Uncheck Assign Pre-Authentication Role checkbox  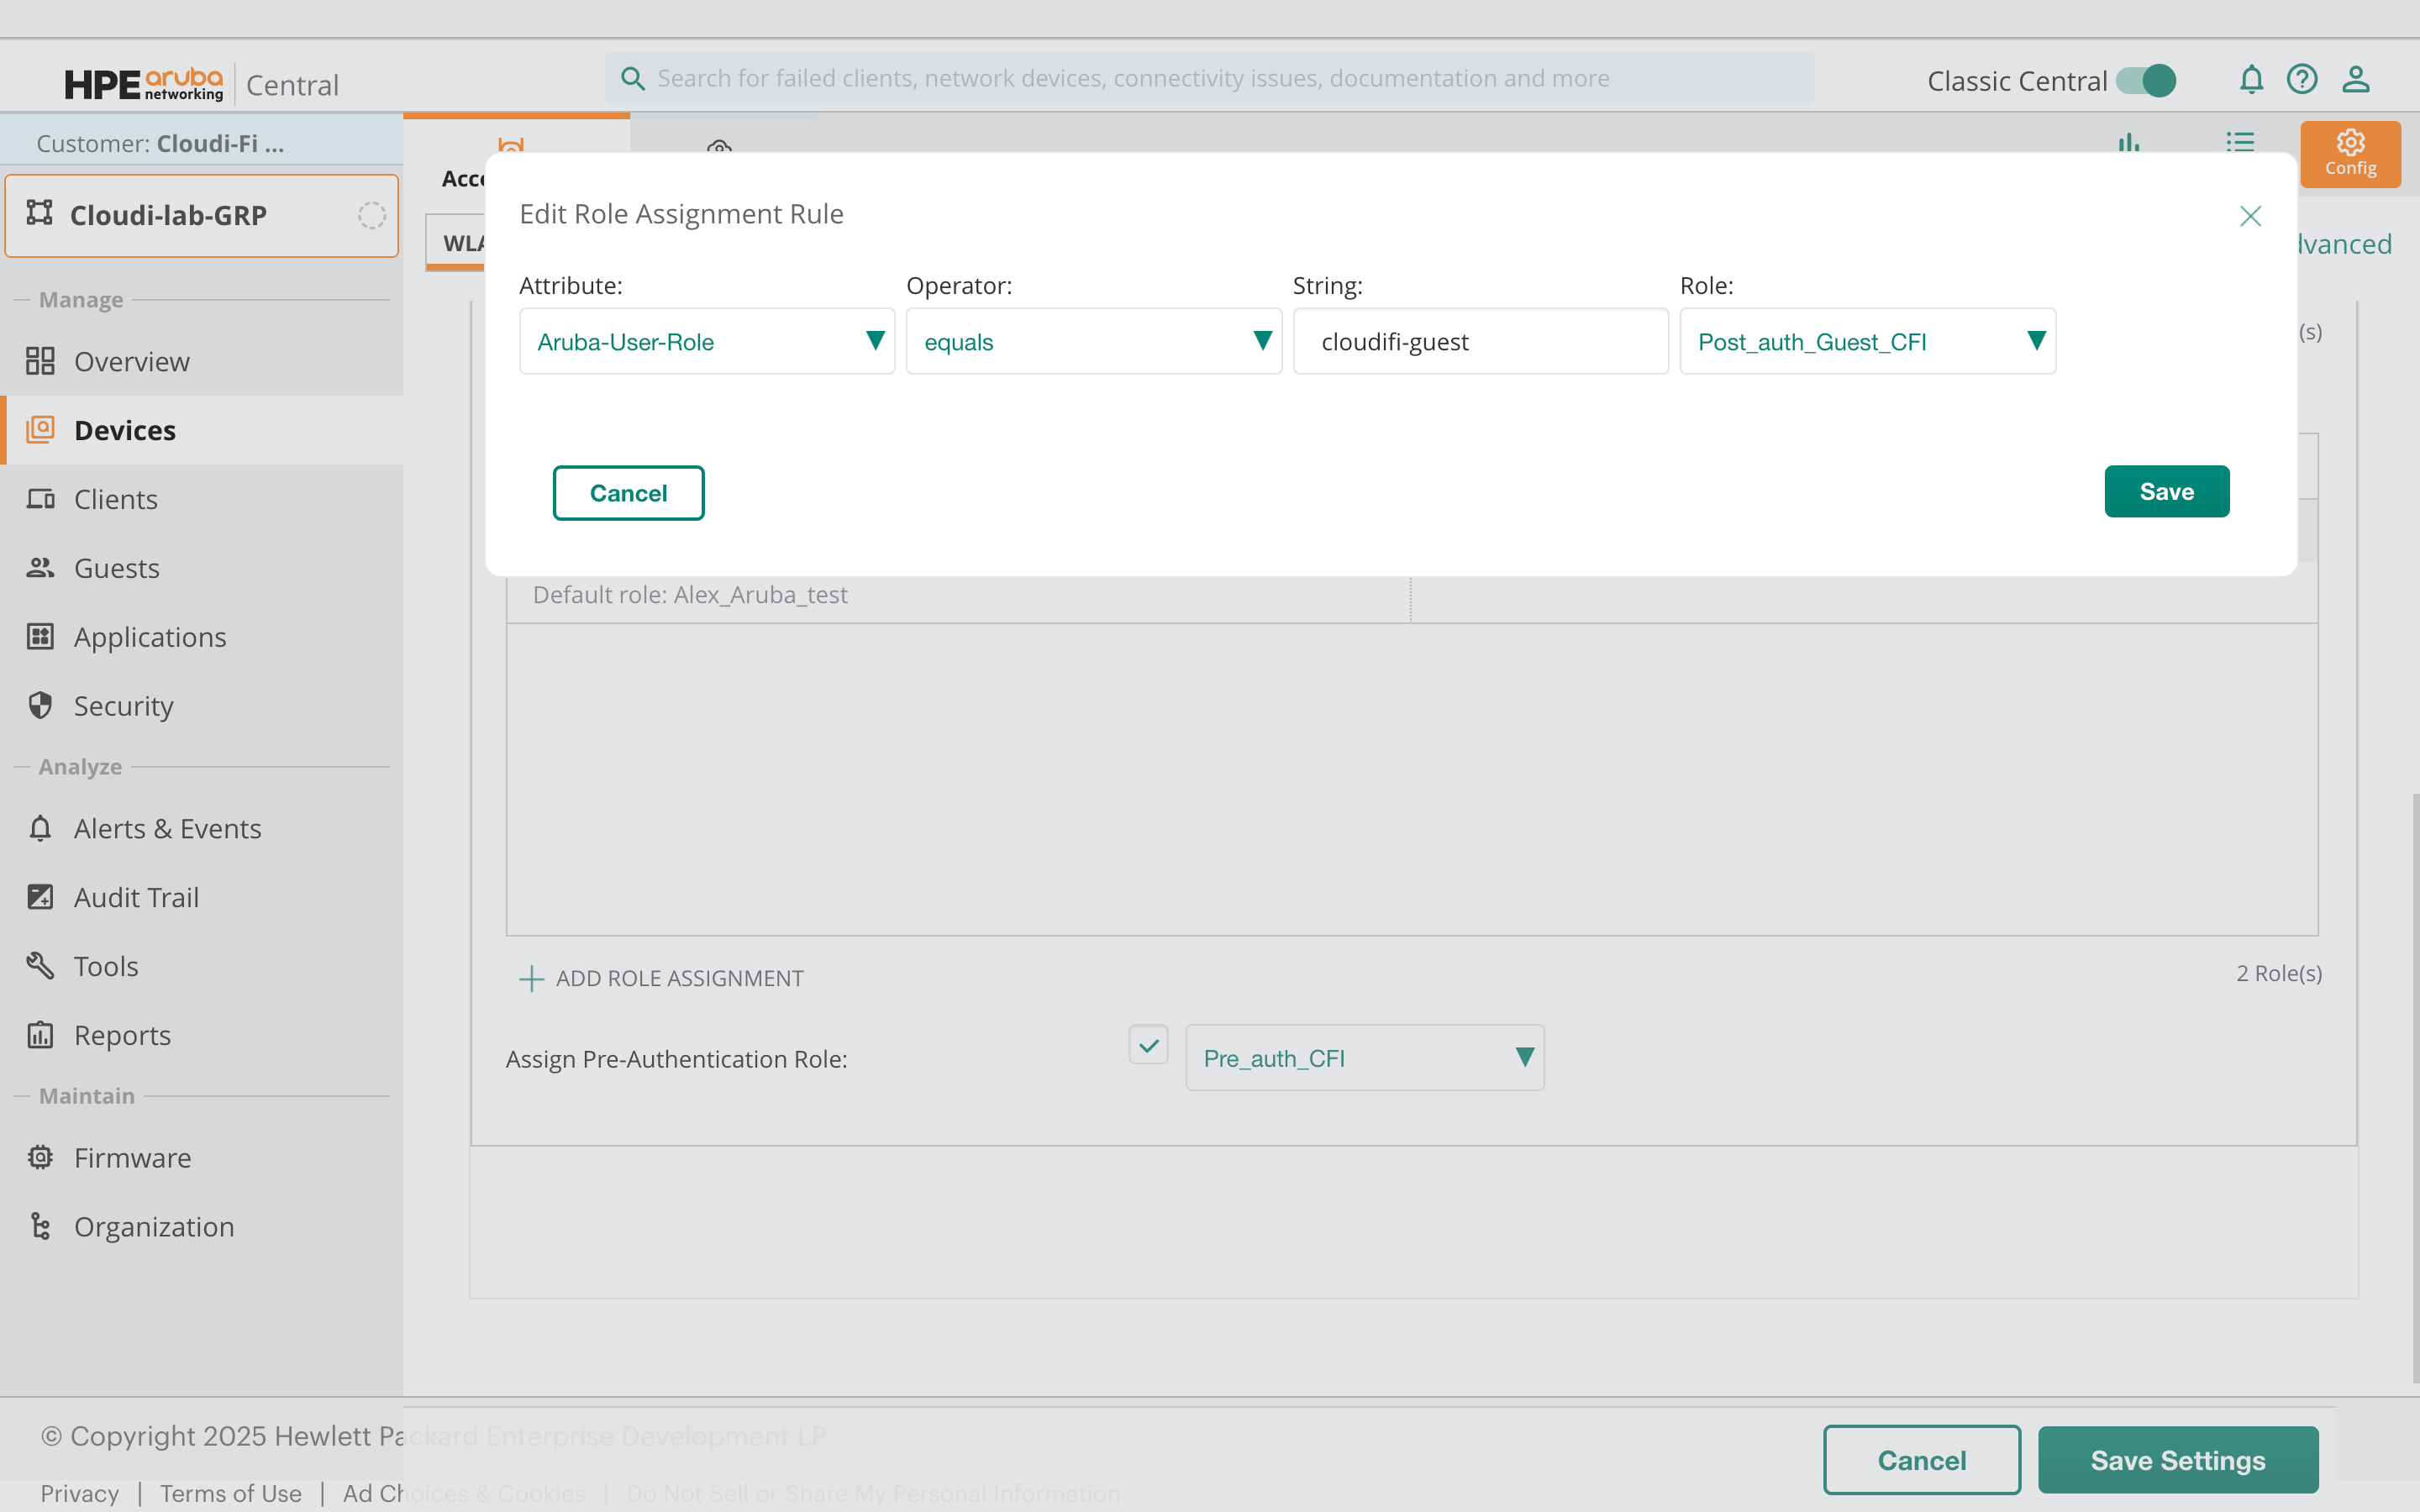pyautogui.click(x=1148, y=1045)
